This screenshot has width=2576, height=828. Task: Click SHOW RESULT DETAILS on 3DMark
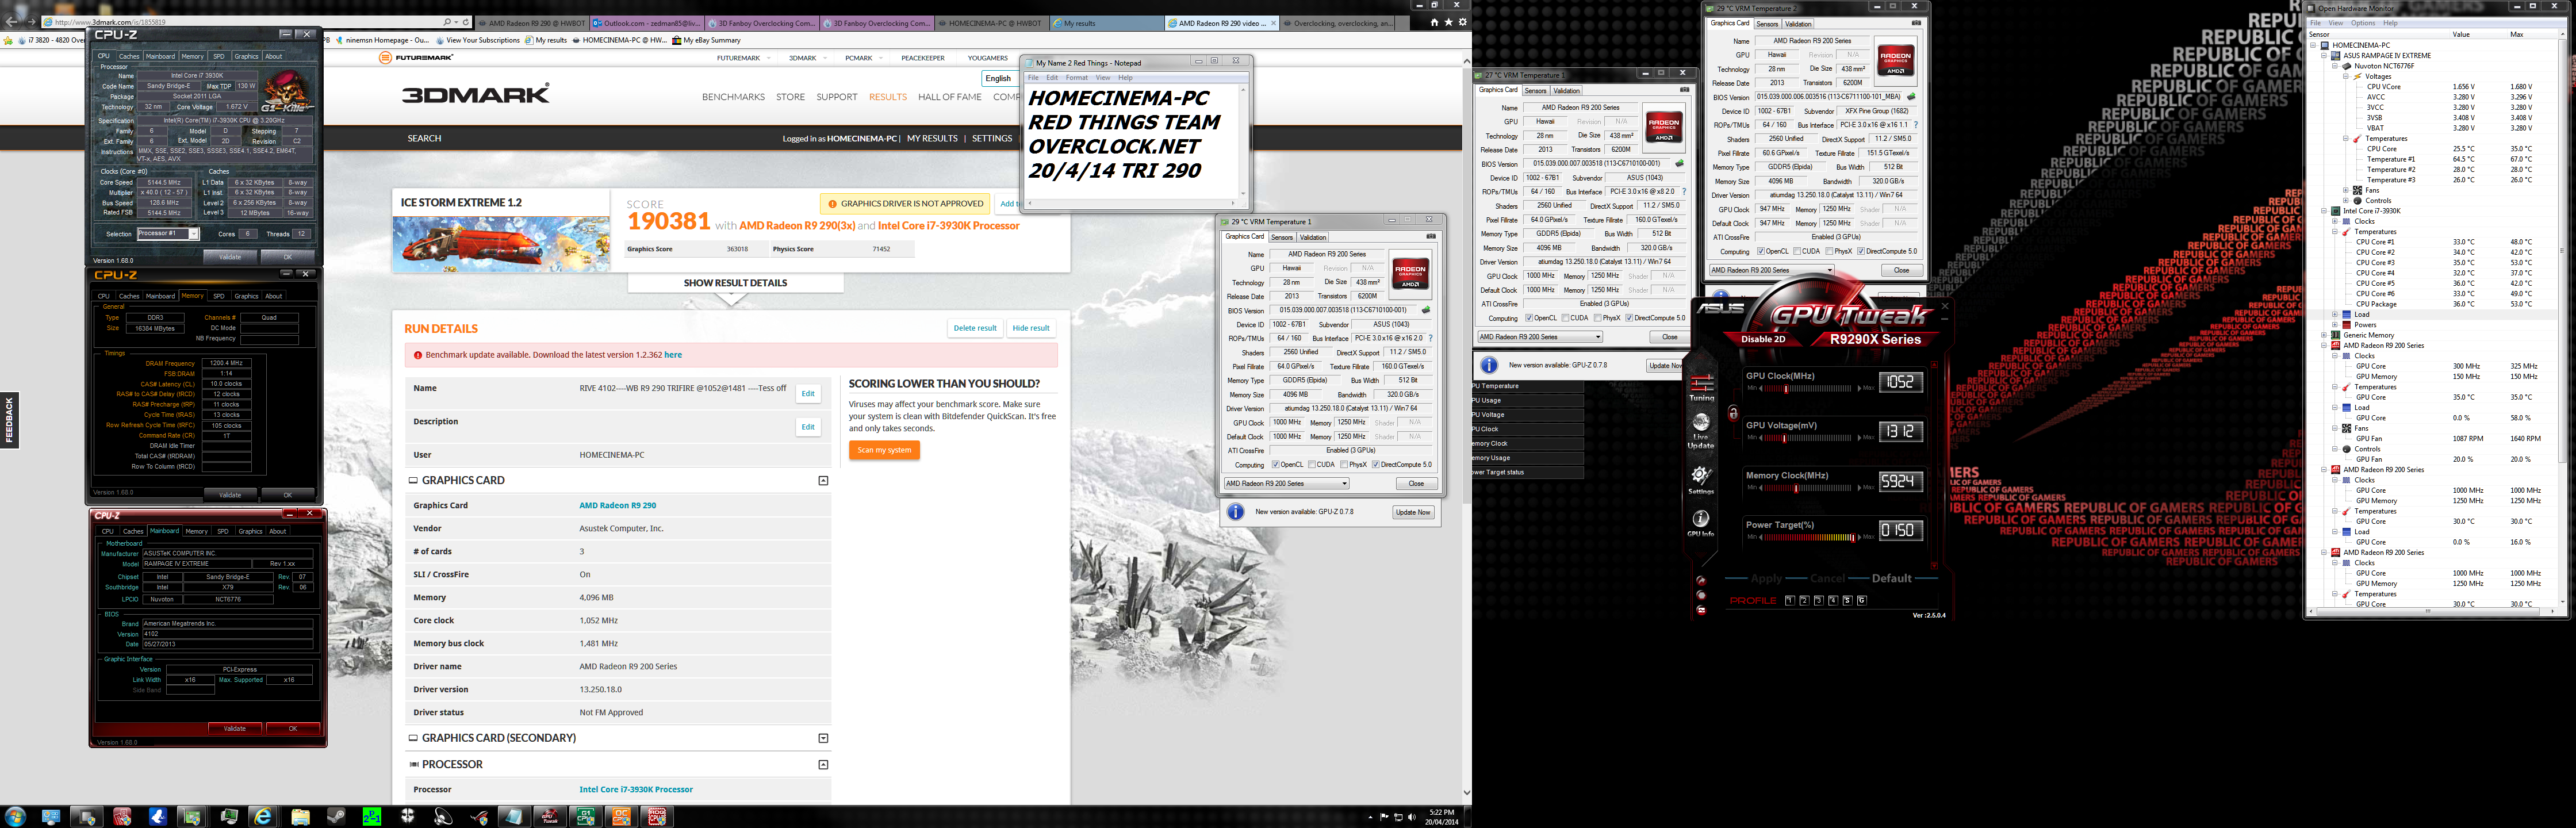(x=735, y=283)
